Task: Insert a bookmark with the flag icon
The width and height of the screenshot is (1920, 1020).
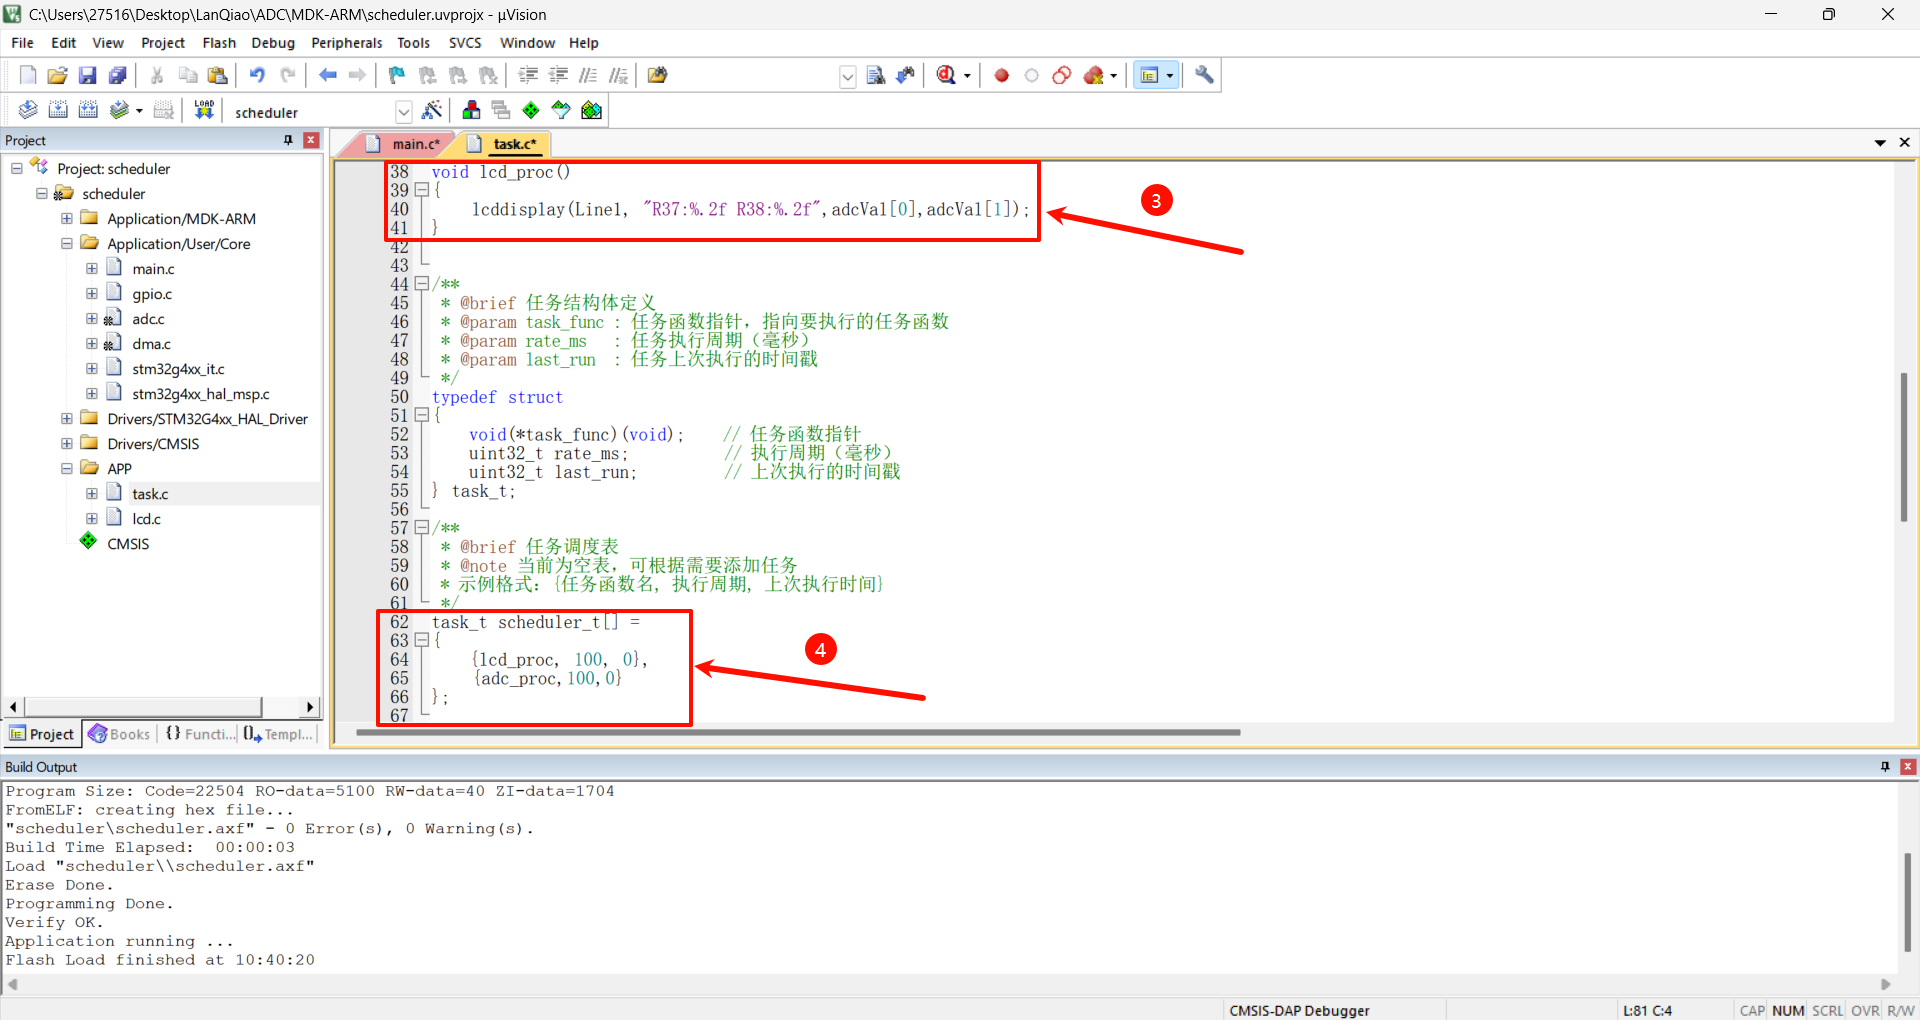Action: (x=397, y=75)
